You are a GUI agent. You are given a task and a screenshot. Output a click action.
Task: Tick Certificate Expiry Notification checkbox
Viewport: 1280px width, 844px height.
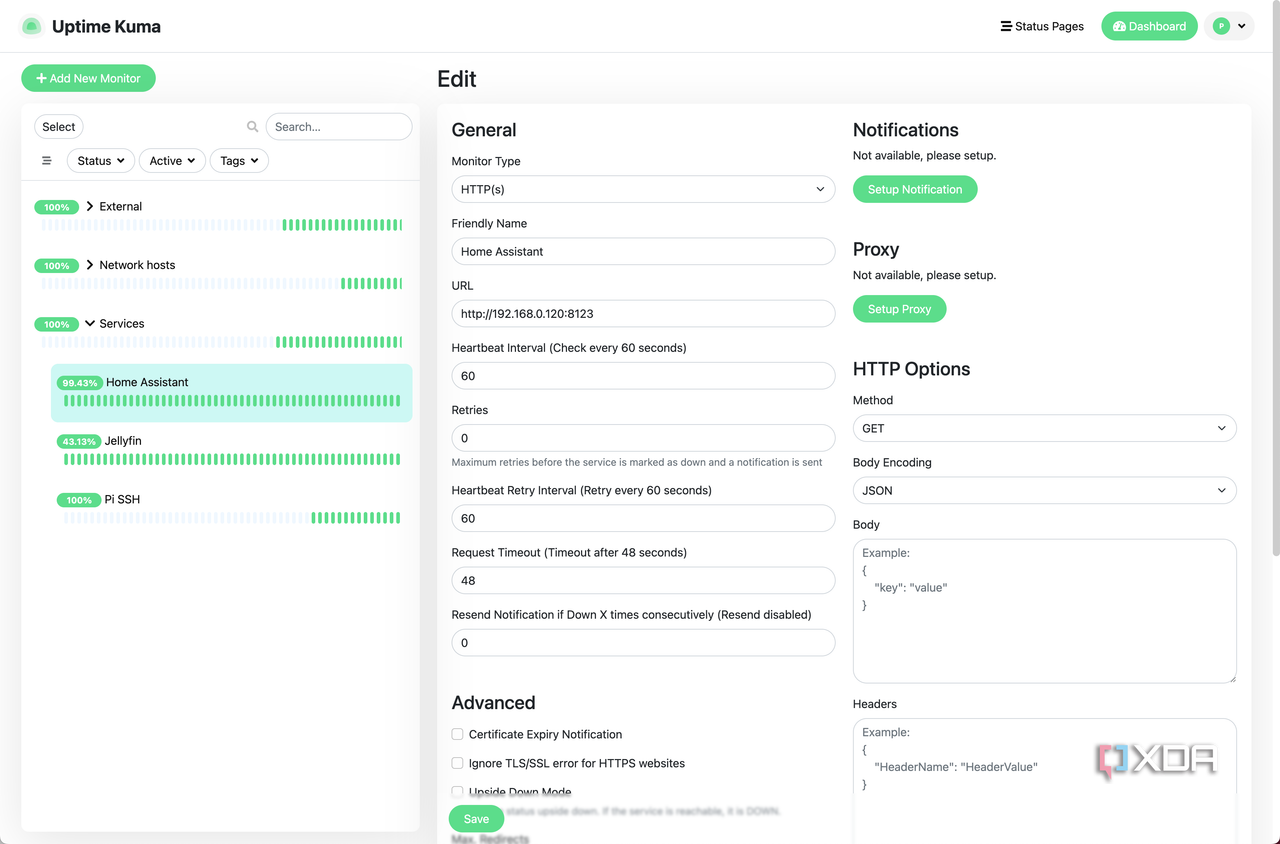(x=457, y=734)
